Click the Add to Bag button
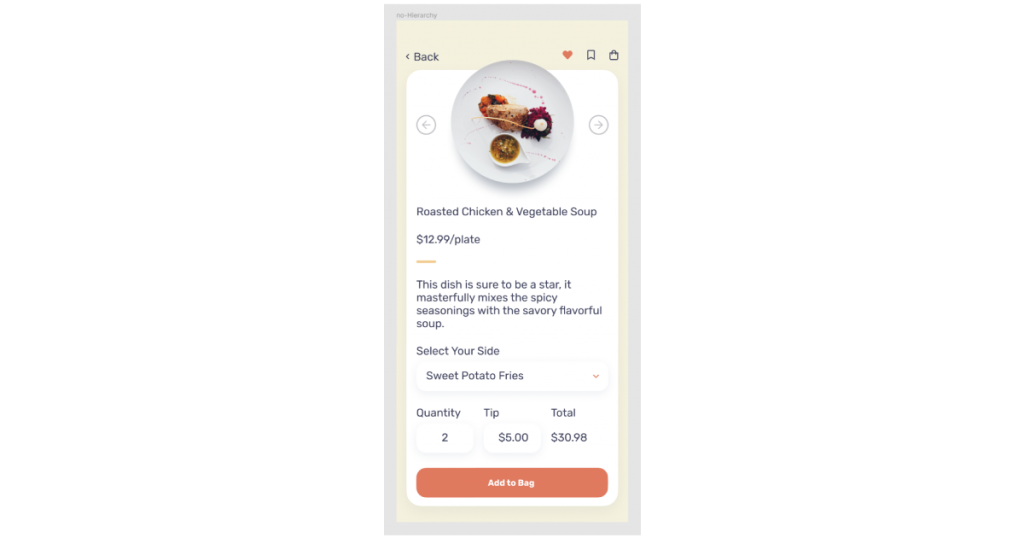This screenshot has height=538, width=1024. [512, 483]
